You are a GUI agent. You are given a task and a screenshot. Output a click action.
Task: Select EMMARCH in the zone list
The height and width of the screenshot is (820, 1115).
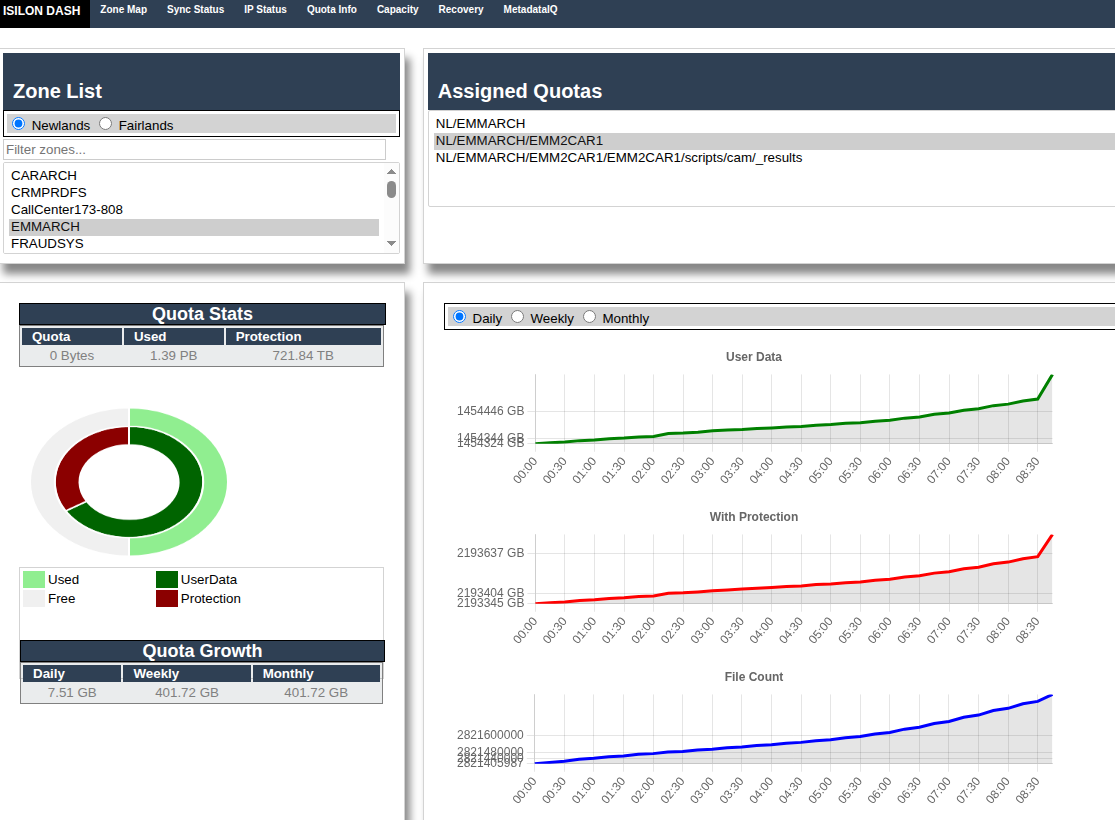coord(194,226)
